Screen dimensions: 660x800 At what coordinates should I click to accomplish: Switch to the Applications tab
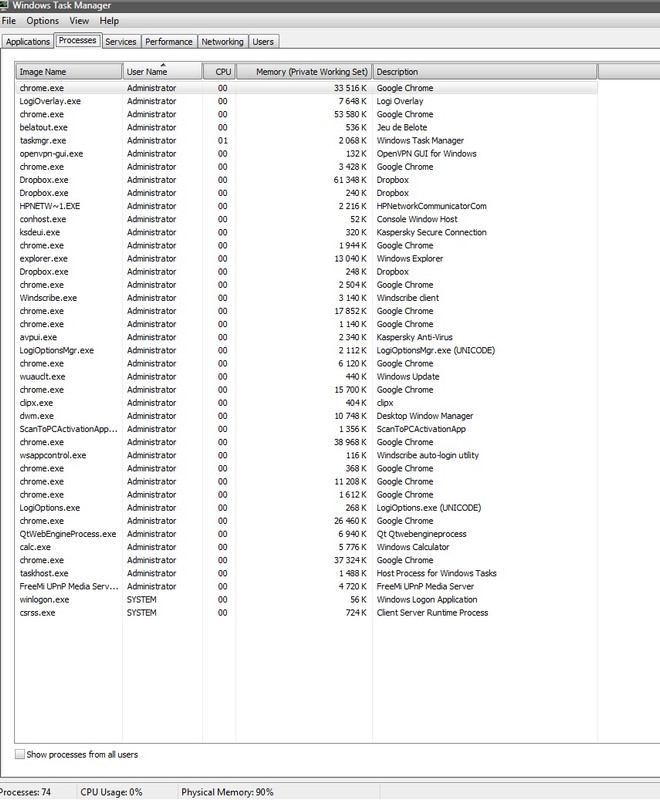pyautogui.click(x=28, y=42)
